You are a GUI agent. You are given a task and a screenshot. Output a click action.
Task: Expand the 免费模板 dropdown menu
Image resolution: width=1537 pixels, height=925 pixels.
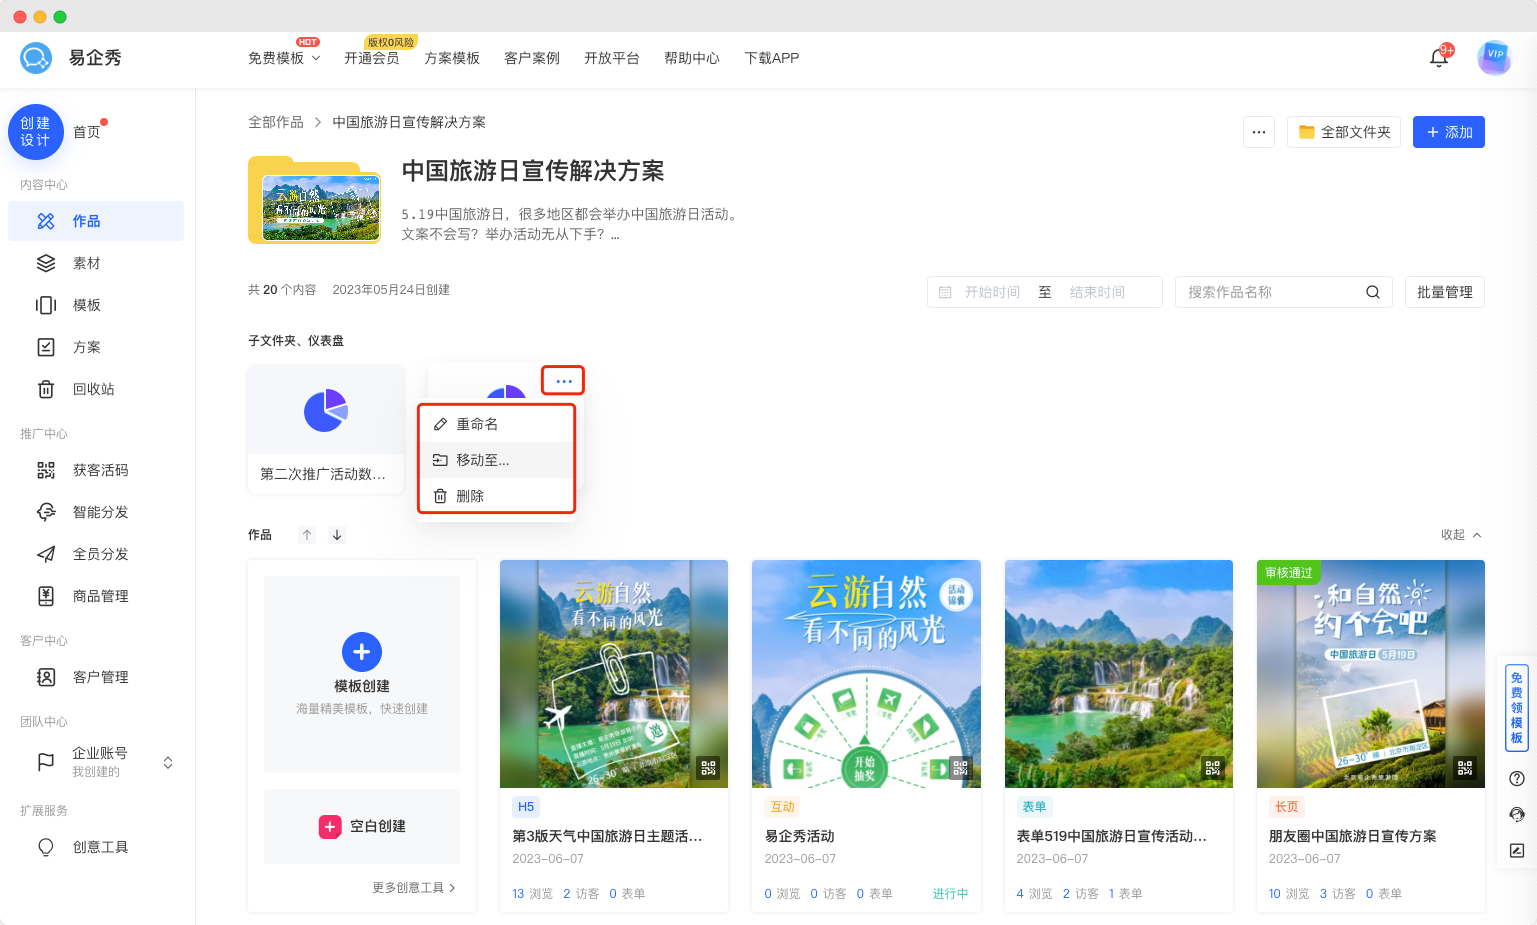click(284, 58)
